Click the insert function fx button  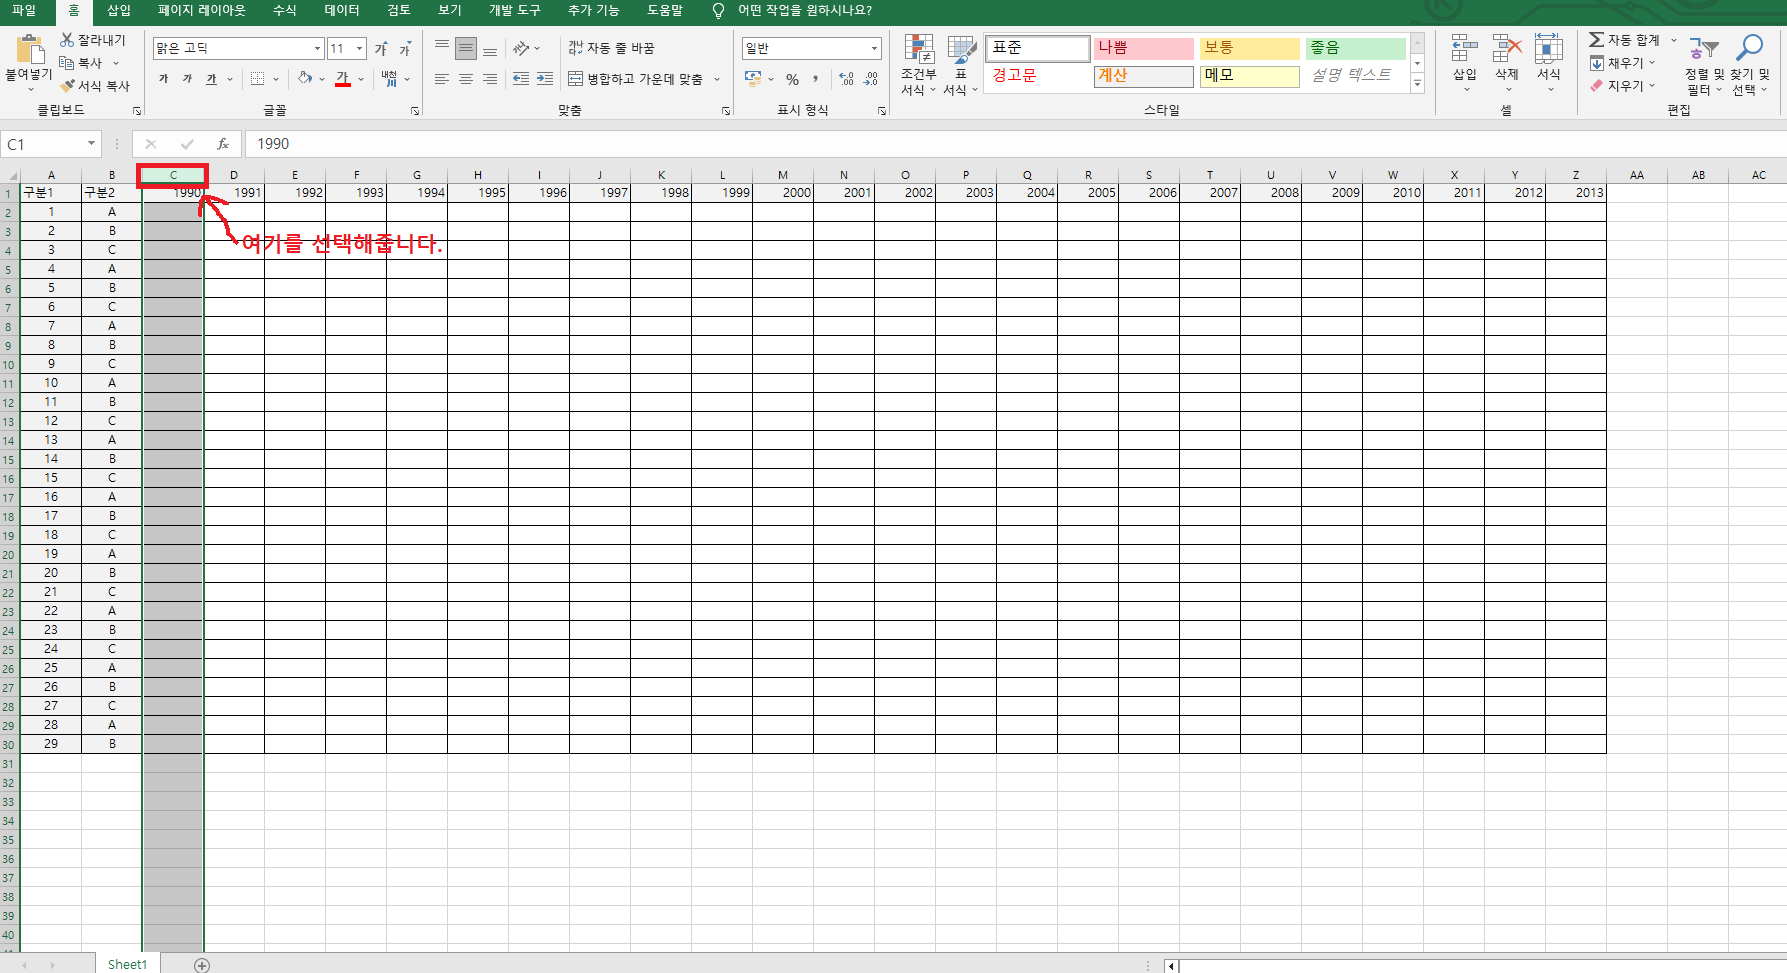[x=223, y=144]
